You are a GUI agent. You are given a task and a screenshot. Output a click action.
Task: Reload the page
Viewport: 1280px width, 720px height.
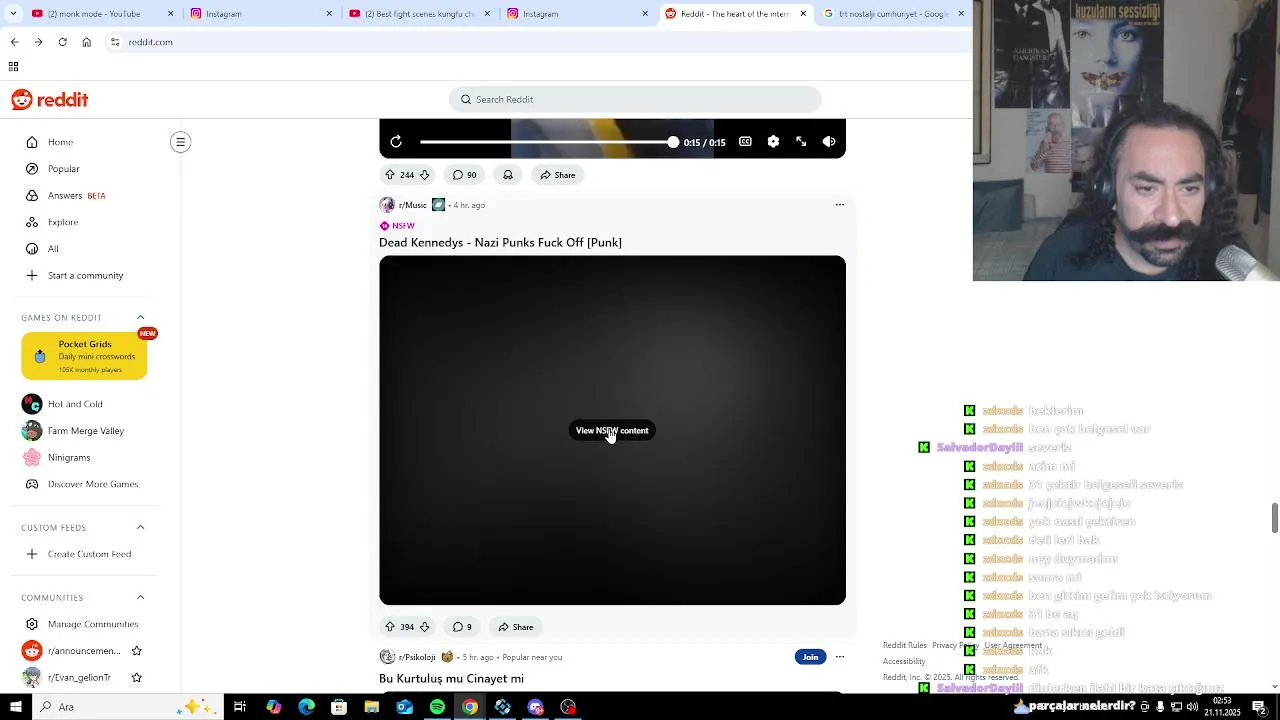(x=62, y=42)
